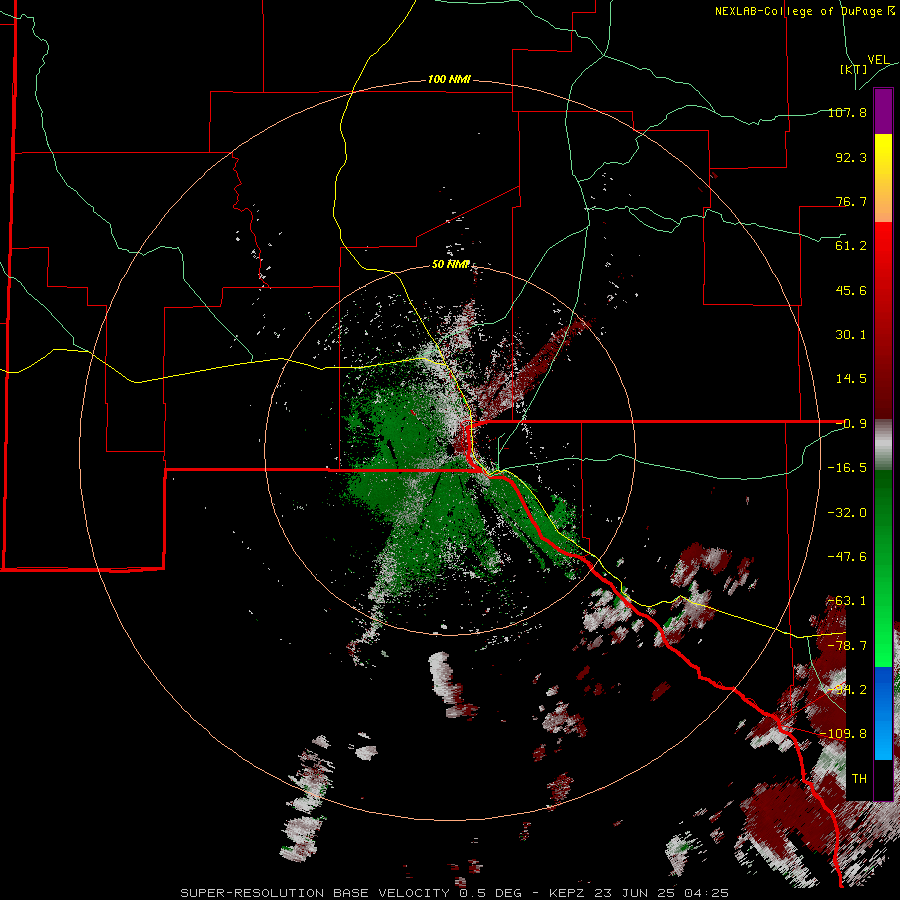Viewport: 900px width, 900px height.
Task: Click the -63.1 legend value
Action: 847,601
